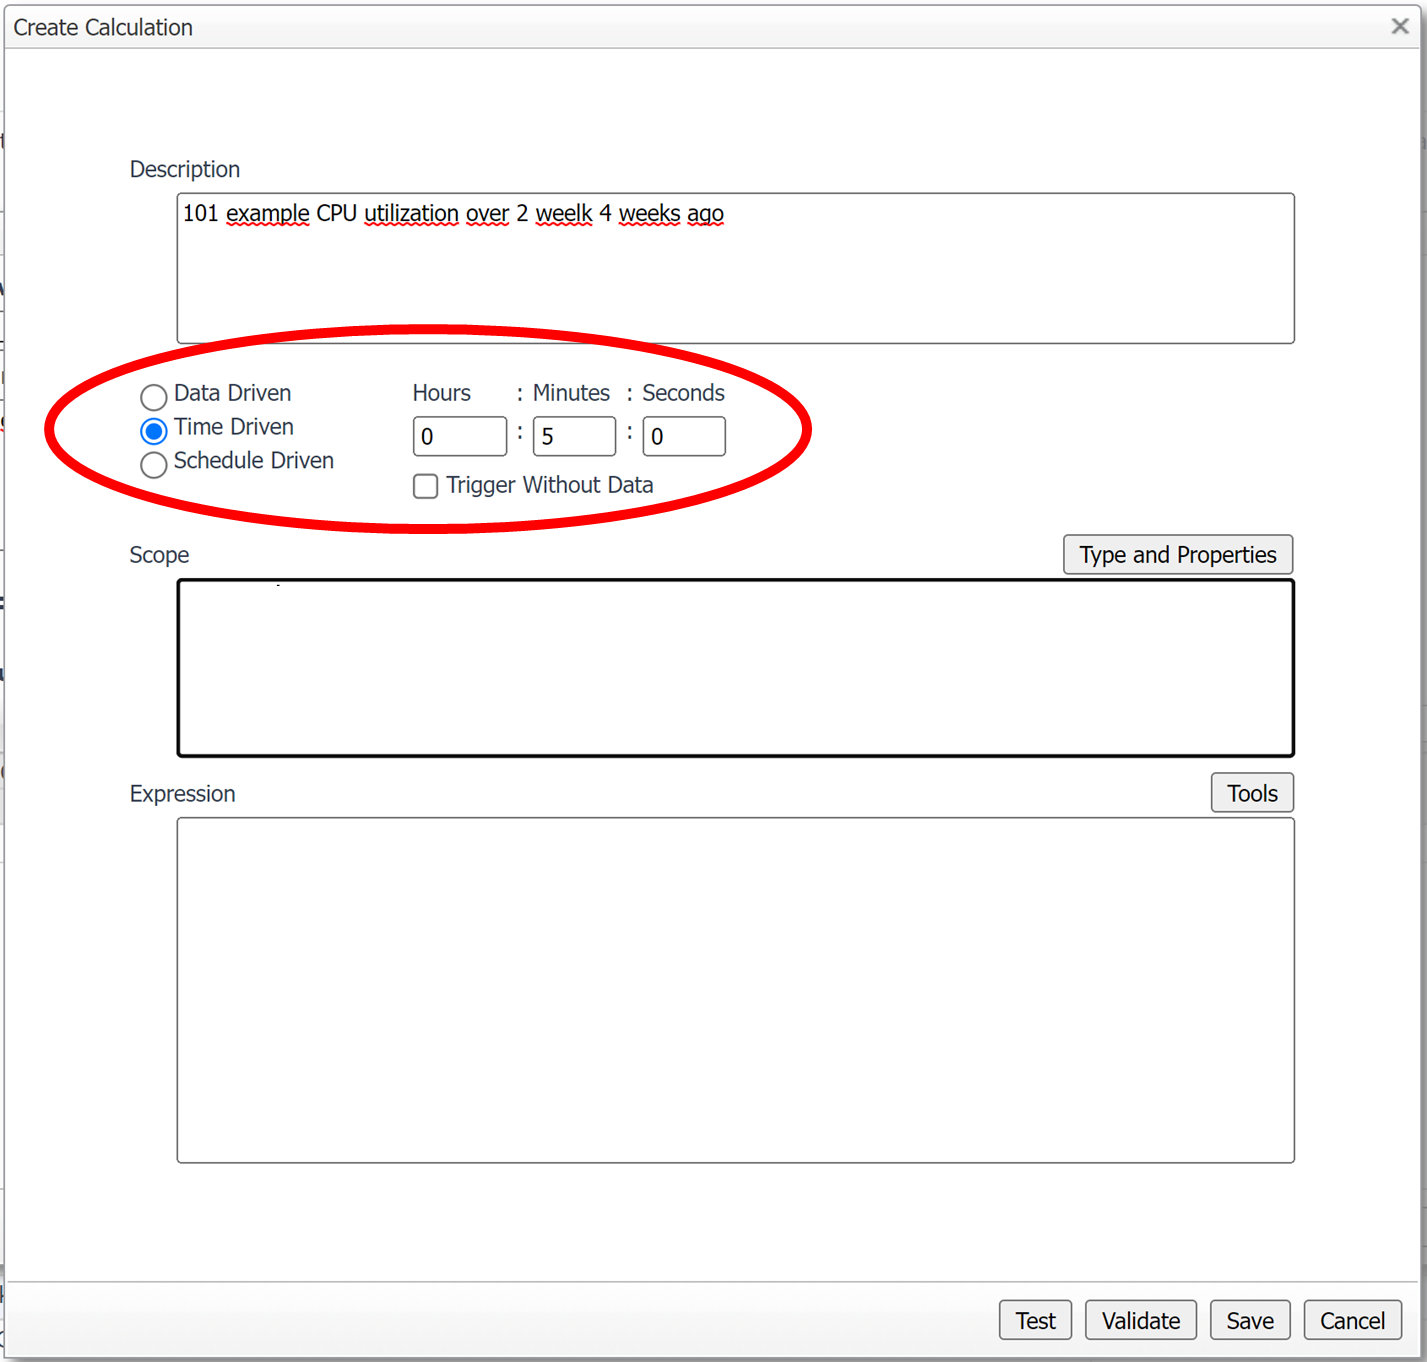The width and height of the screenshot is (1427, 1362).
Task: Click inside the Scope box
Action: pos(735,667)
